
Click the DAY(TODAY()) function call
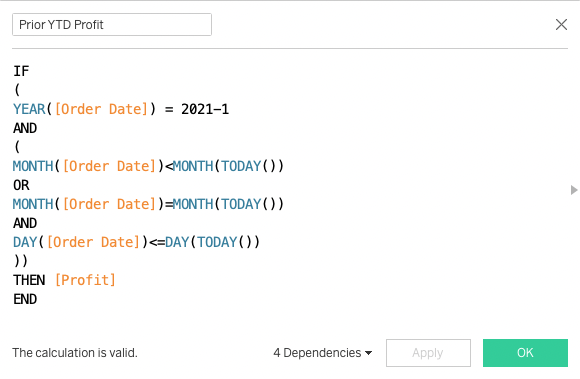point(213,242)
